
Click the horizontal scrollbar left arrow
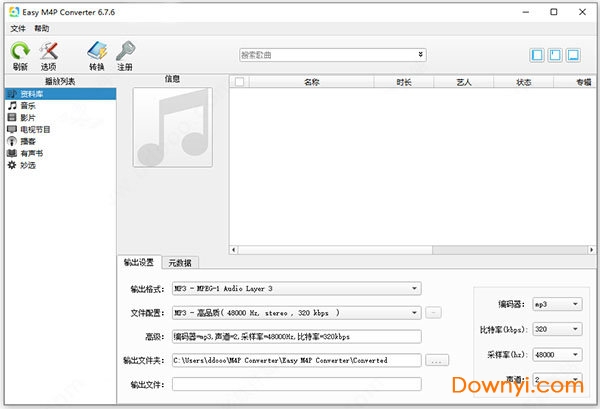(234, 250)
